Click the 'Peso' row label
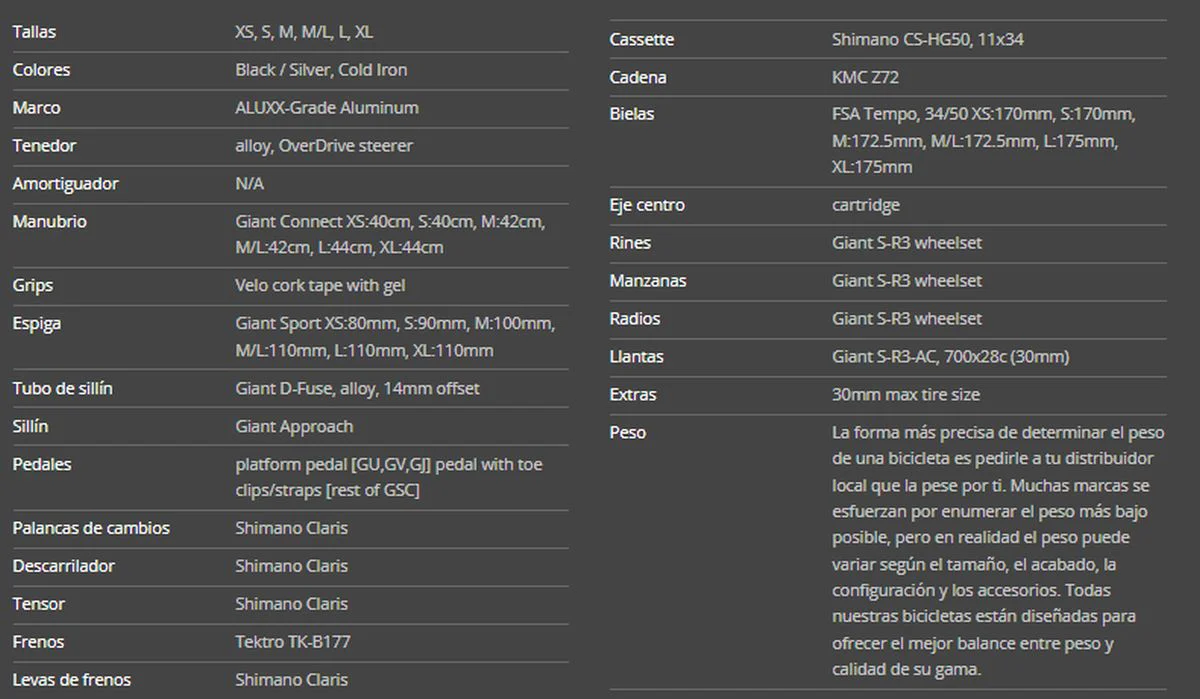 coord(628,433)
